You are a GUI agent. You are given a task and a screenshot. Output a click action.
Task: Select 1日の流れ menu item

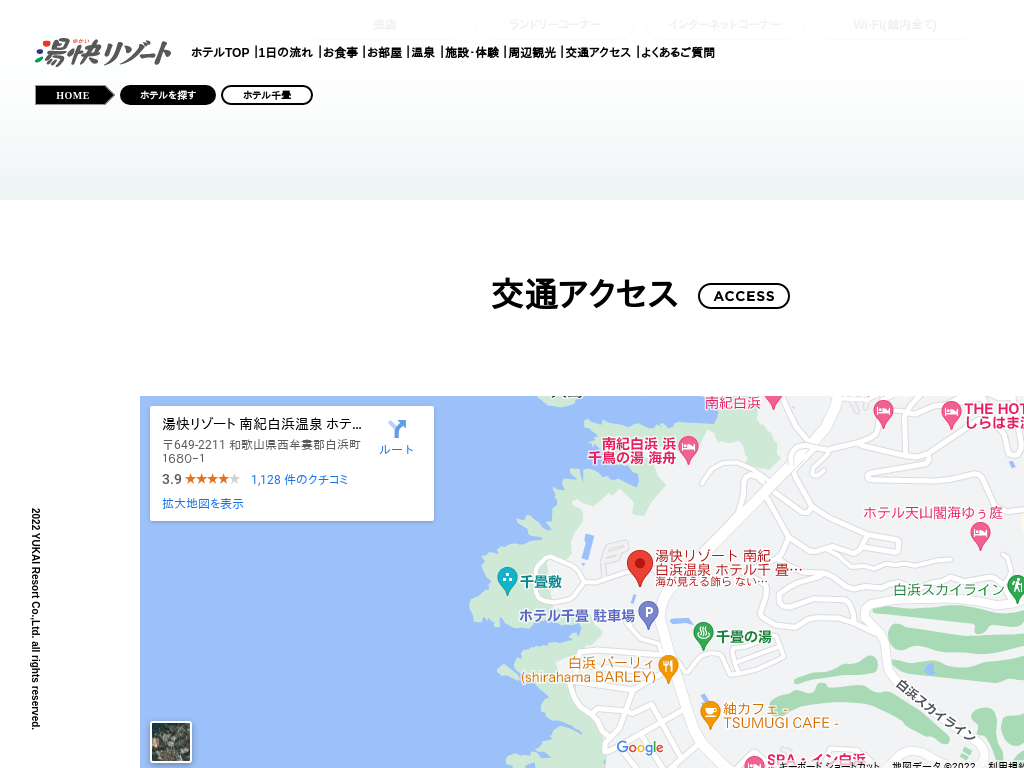[x=285, y=52]
